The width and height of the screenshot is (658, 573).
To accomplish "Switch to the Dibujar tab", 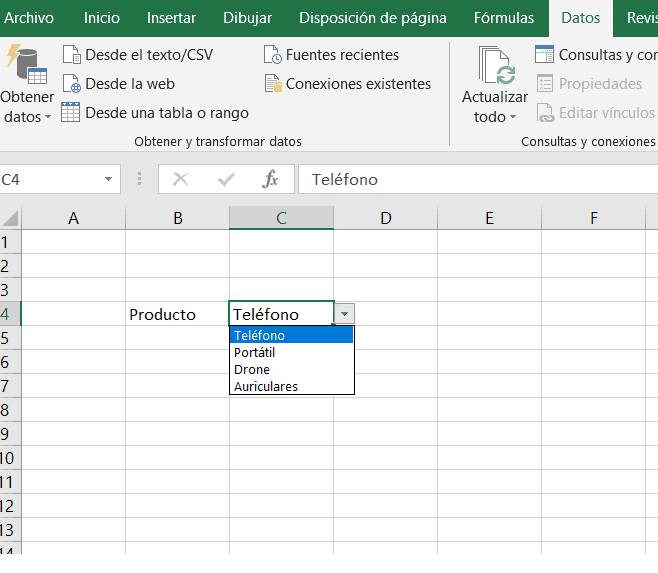I will [248, 18].
